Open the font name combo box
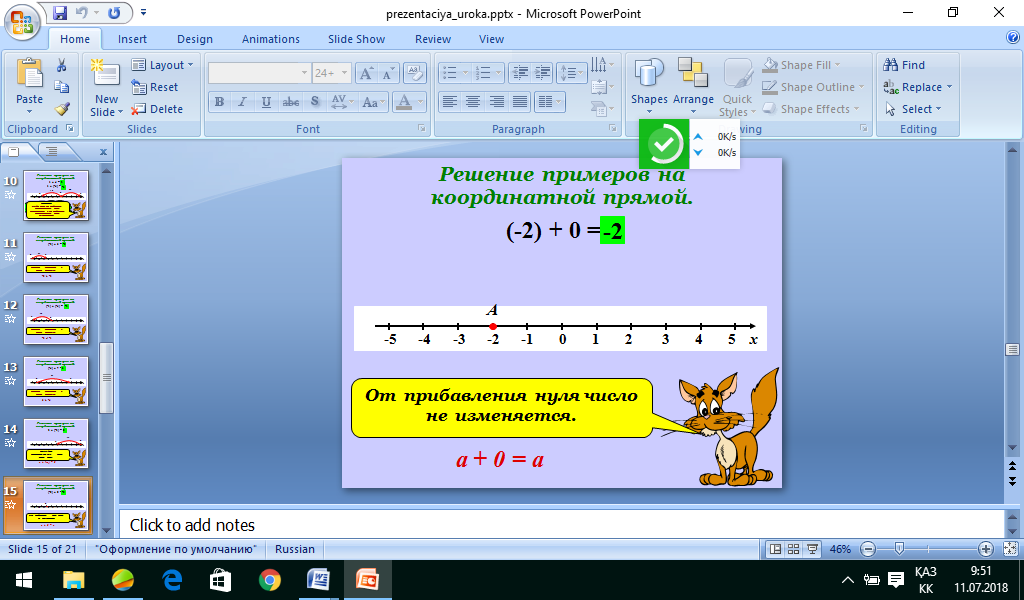 (259, 73)
